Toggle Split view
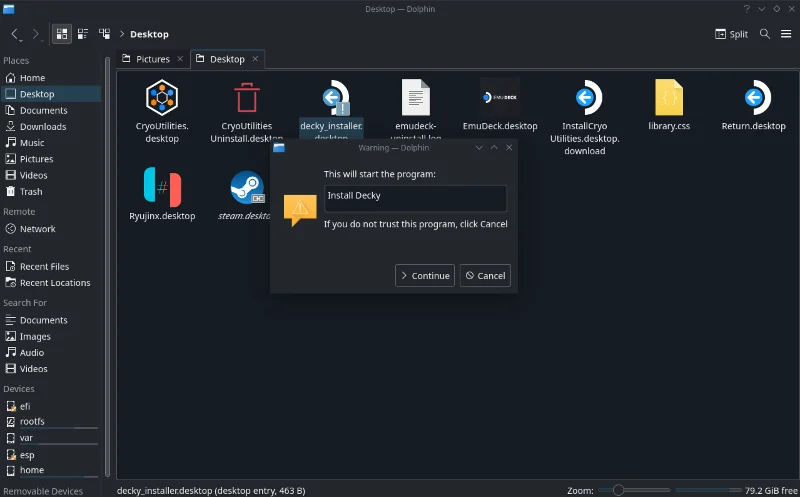 (731, 34)
